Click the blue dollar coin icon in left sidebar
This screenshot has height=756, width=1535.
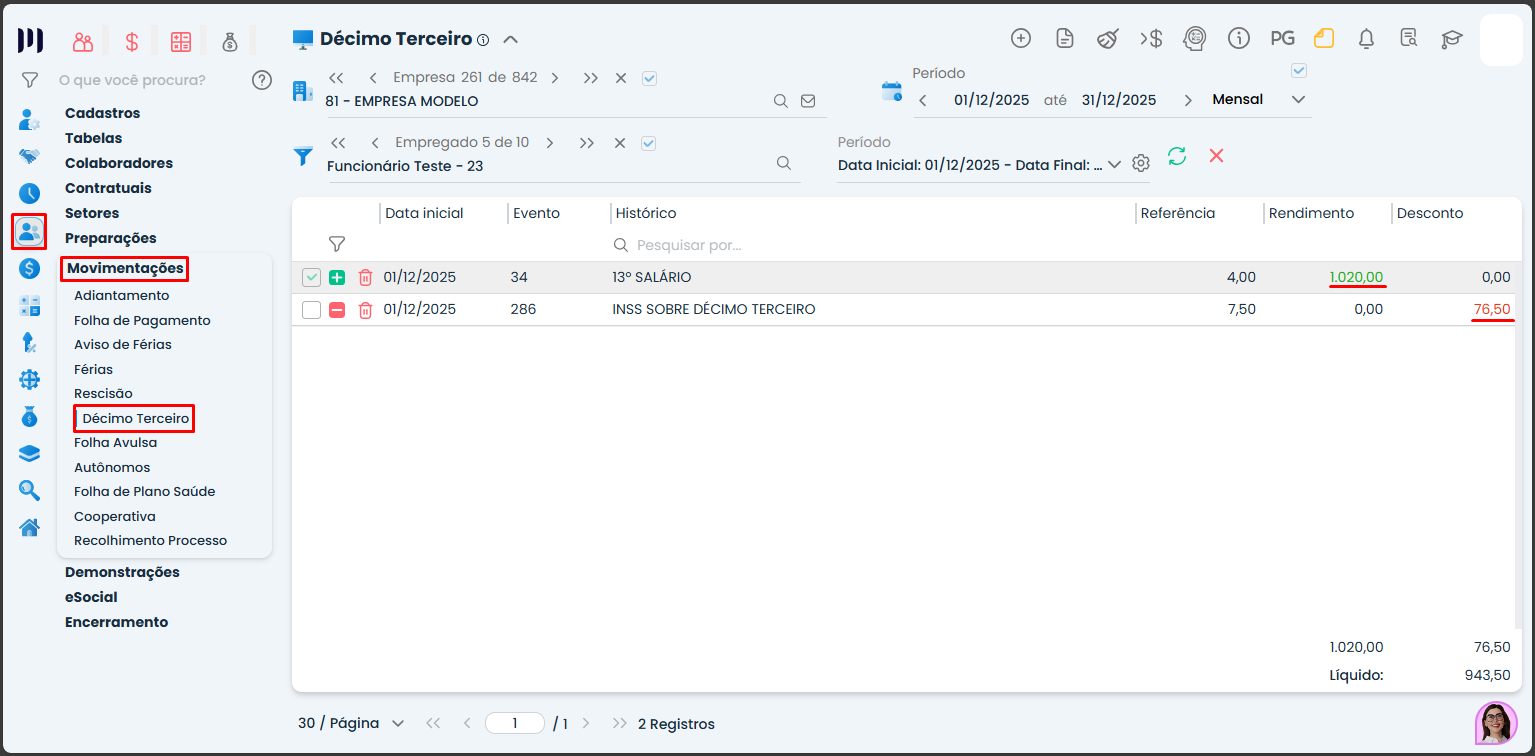29,268
